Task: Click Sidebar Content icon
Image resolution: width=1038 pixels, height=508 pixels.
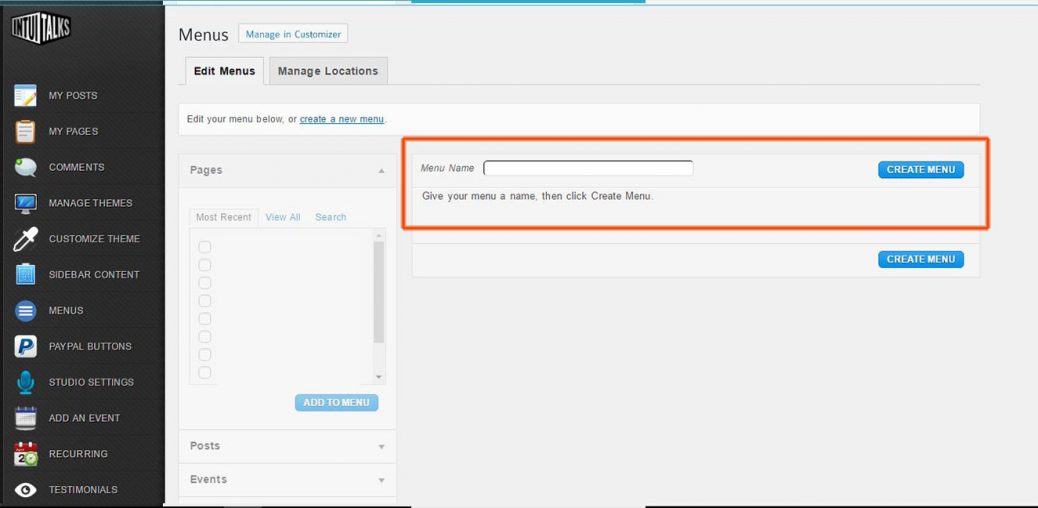Action: coord(26,274)
